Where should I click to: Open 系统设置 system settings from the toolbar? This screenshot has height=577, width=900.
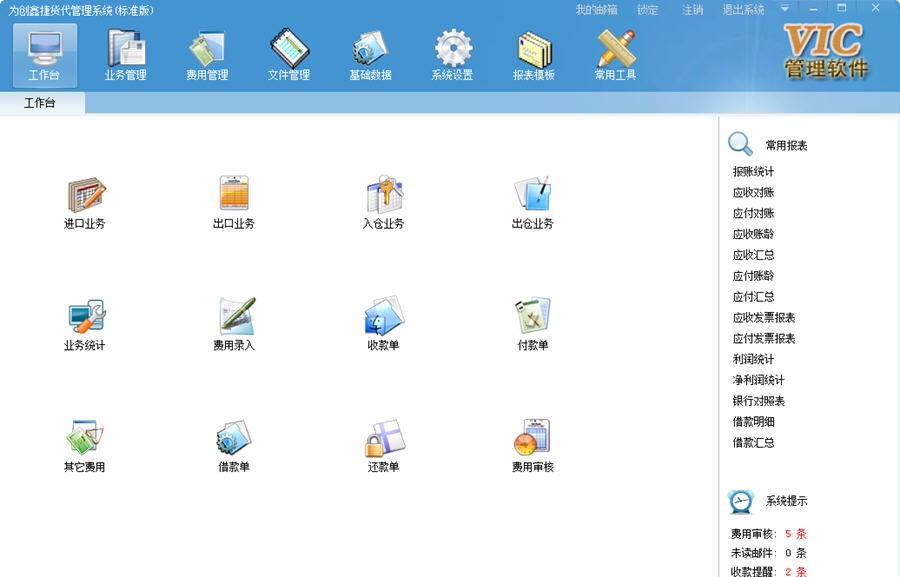pyautogui.click(x=453, y=55)
